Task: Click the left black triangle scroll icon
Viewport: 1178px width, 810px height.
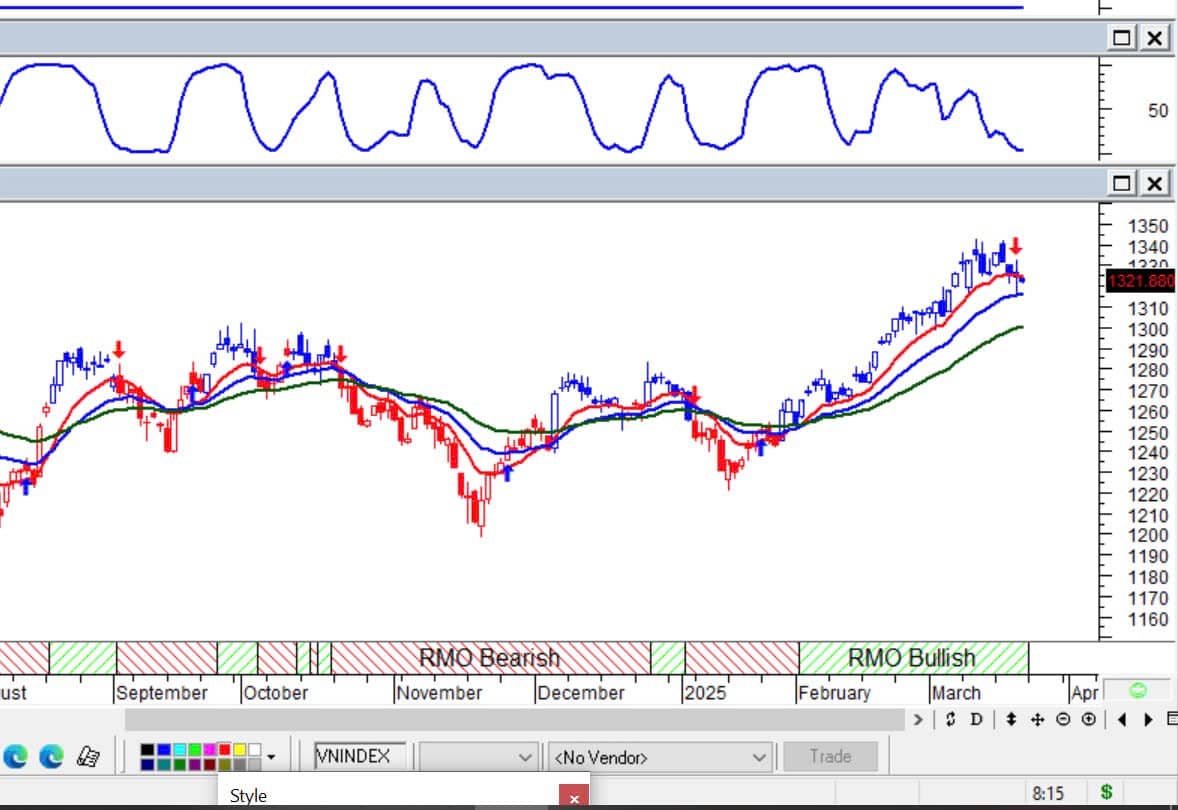Action: tap(1122, 719)
